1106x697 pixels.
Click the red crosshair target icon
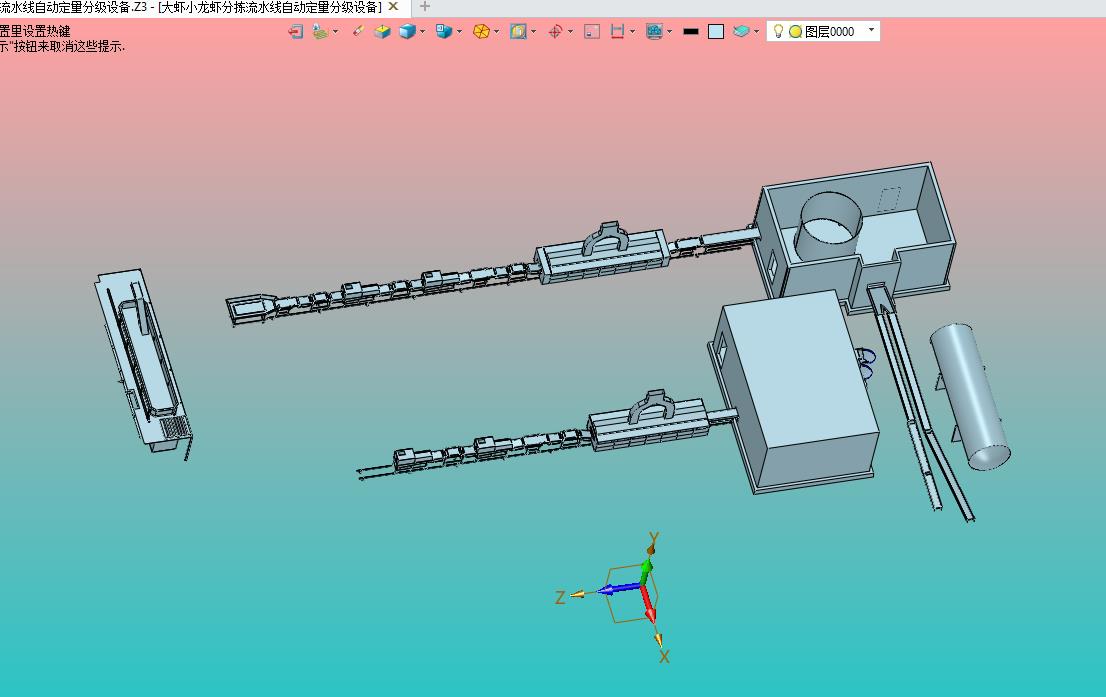click(x=555, y=32)
